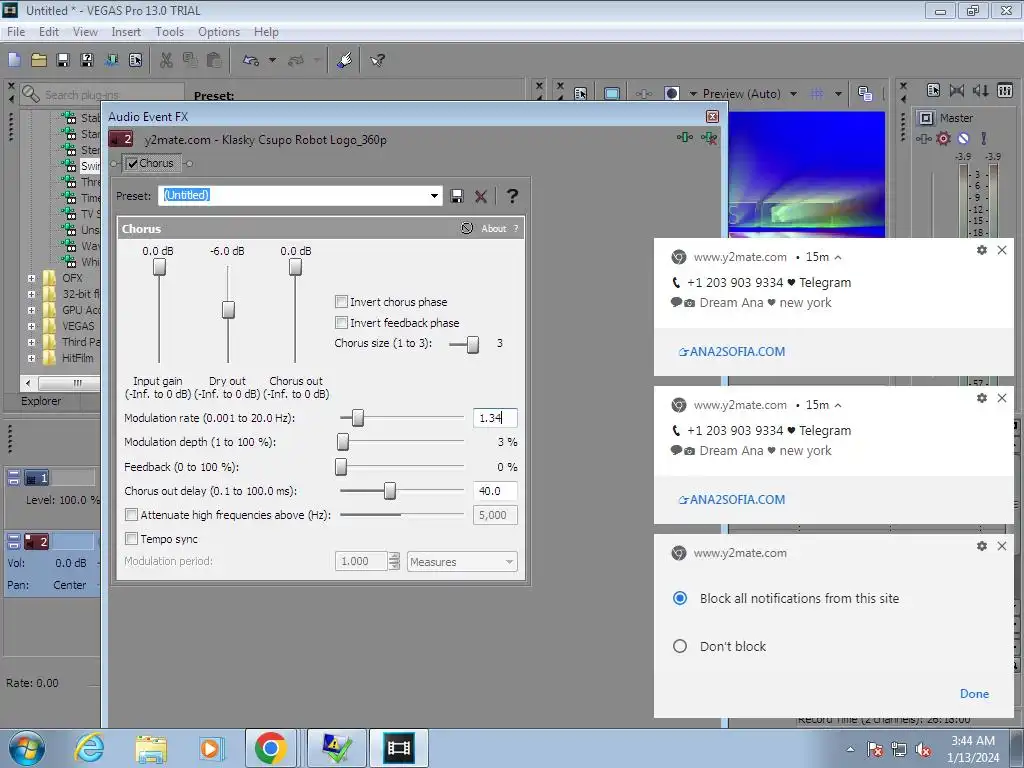Viewport: 1024px width, 768px height.
Task: Click the What's This help cursor icon
Action: point(377,61)
